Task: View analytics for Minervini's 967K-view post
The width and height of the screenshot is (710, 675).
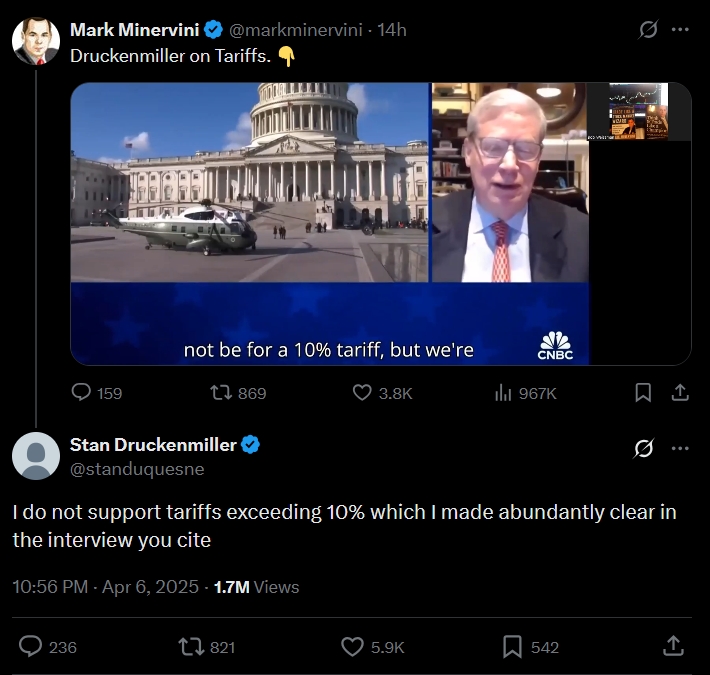Action: (503, 393)
